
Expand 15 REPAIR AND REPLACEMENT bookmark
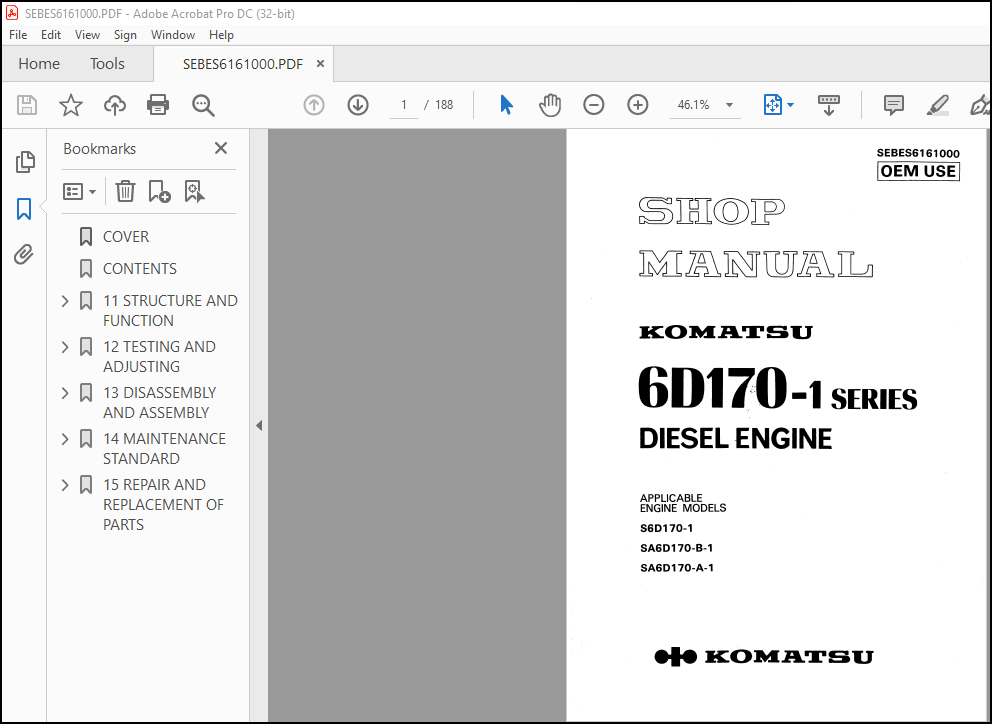click(x=65, y=485)
